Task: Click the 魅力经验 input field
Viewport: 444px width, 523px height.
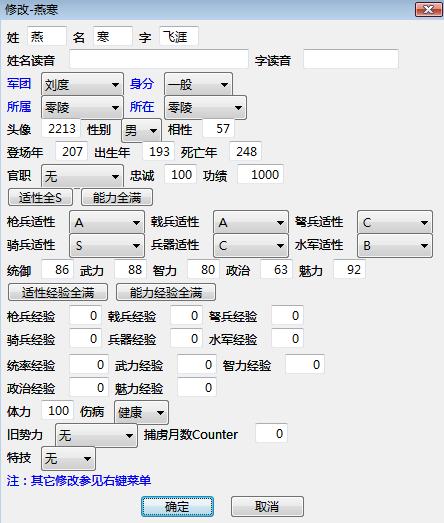Action: click(x=197, y=387)
